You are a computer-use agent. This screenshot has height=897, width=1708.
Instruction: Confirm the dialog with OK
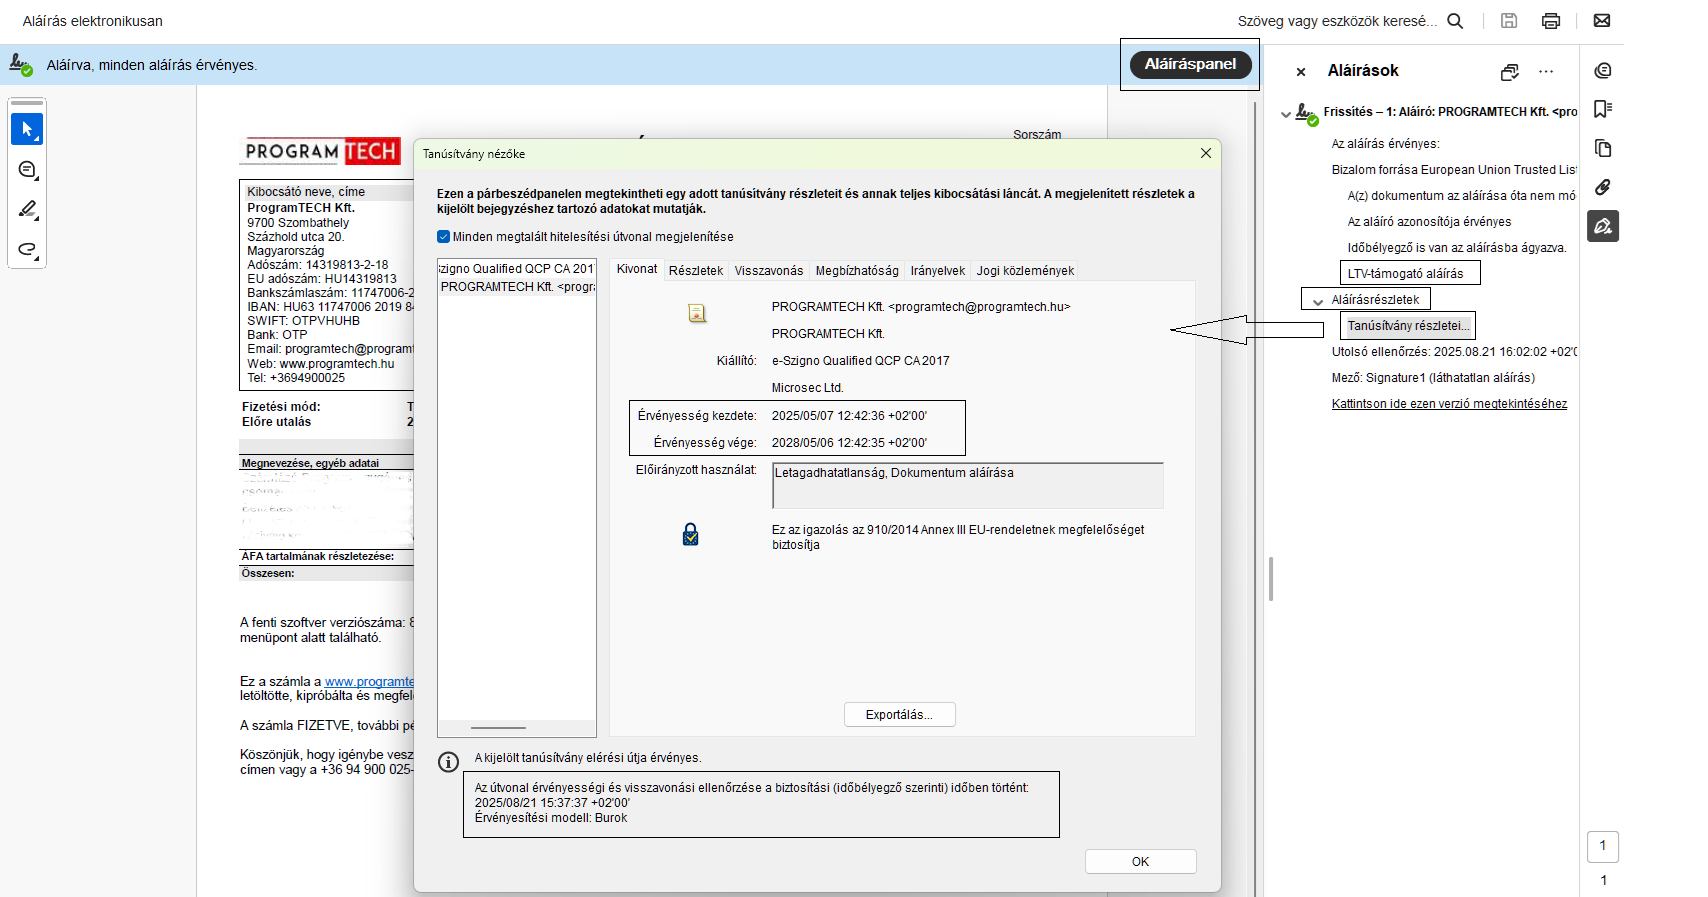pos(1140,862)
